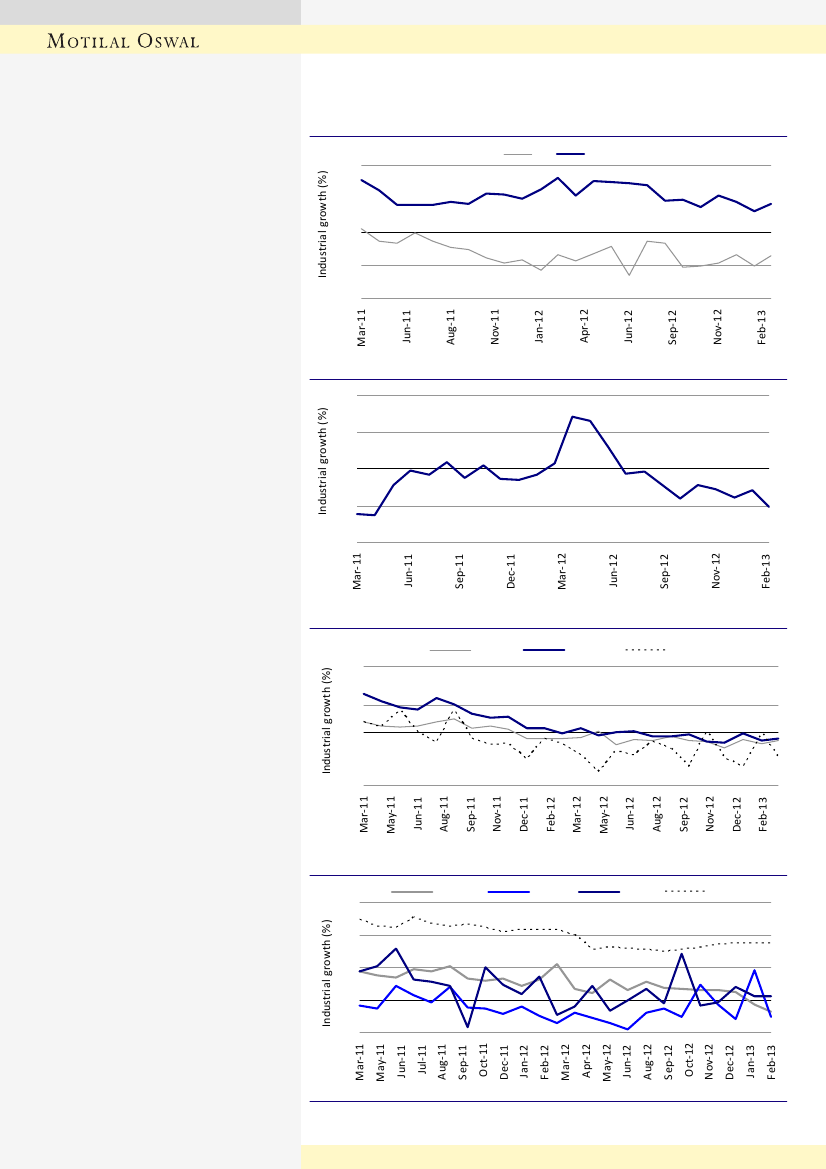The image size is (826, 1169).
Task: Select bright blue legend line in bottom chart
Action: pos(508,890)
